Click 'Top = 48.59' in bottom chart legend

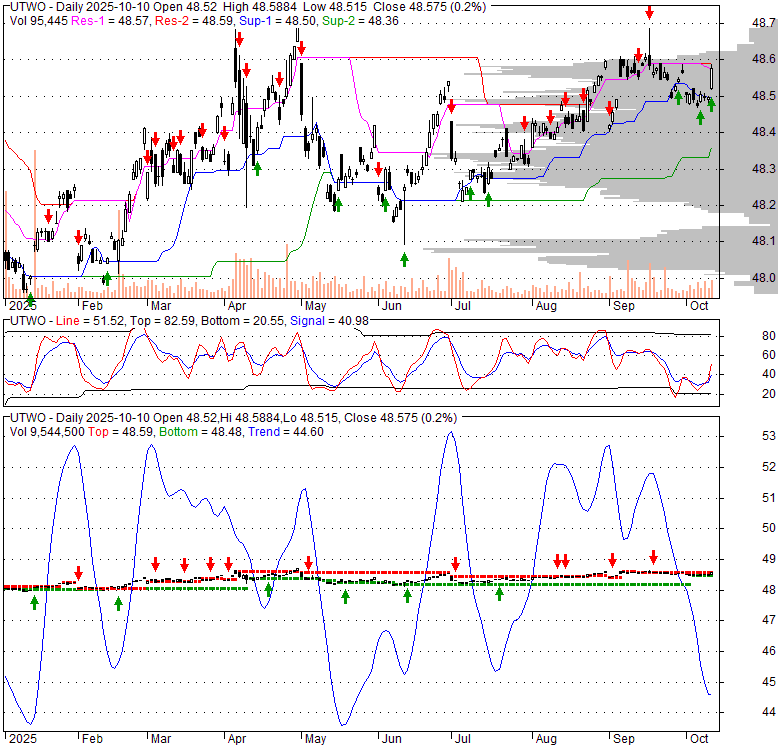click(x=121, y=432)
